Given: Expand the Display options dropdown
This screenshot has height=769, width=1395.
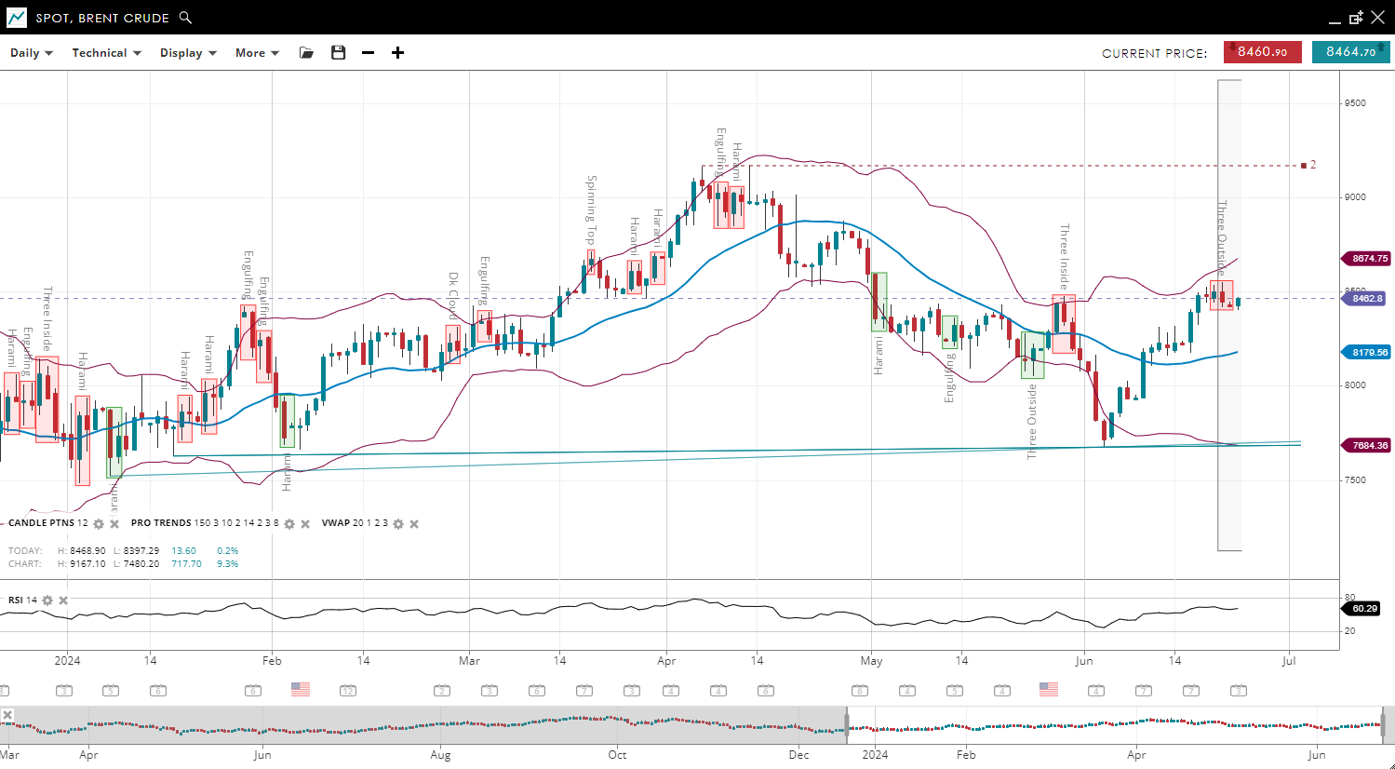Looking at the screenshot, I should point(188,53).
